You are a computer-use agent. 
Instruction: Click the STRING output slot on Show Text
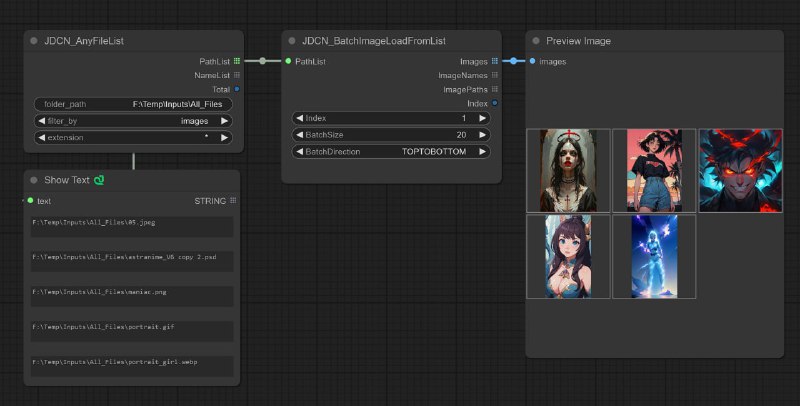(x=234, y=201)
